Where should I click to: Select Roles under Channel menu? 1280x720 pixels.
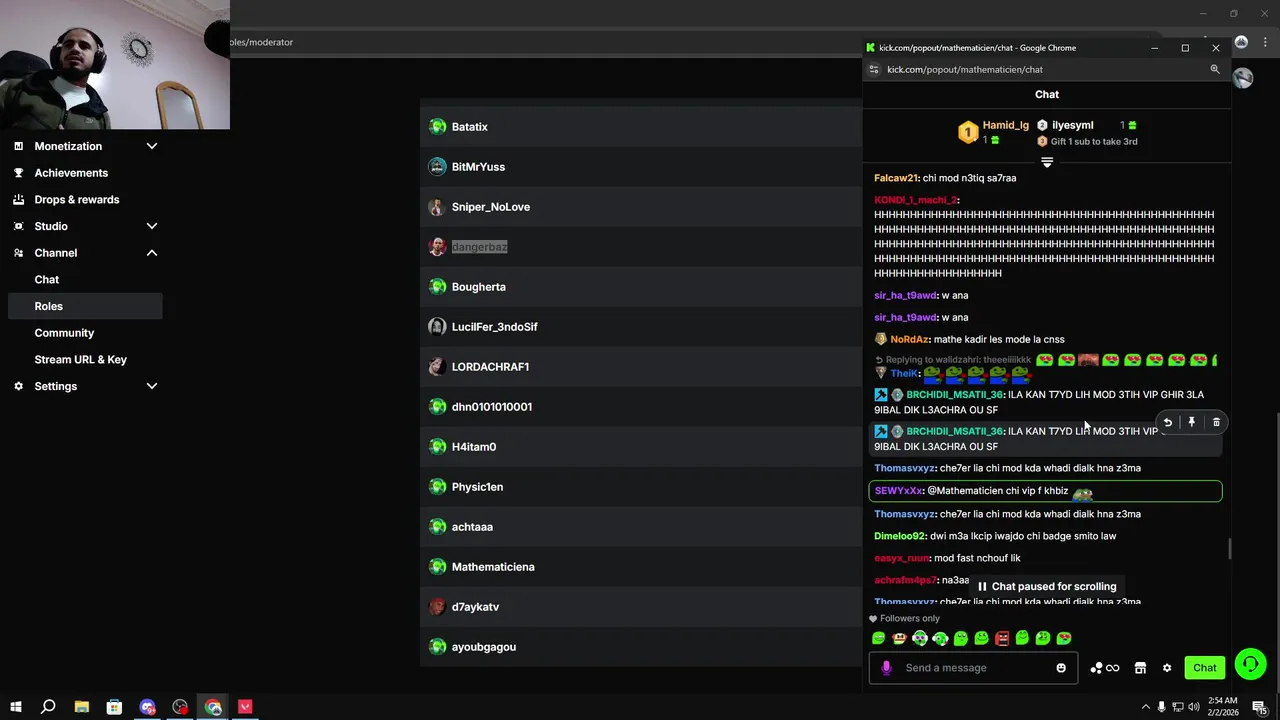(x=85, y=306)
